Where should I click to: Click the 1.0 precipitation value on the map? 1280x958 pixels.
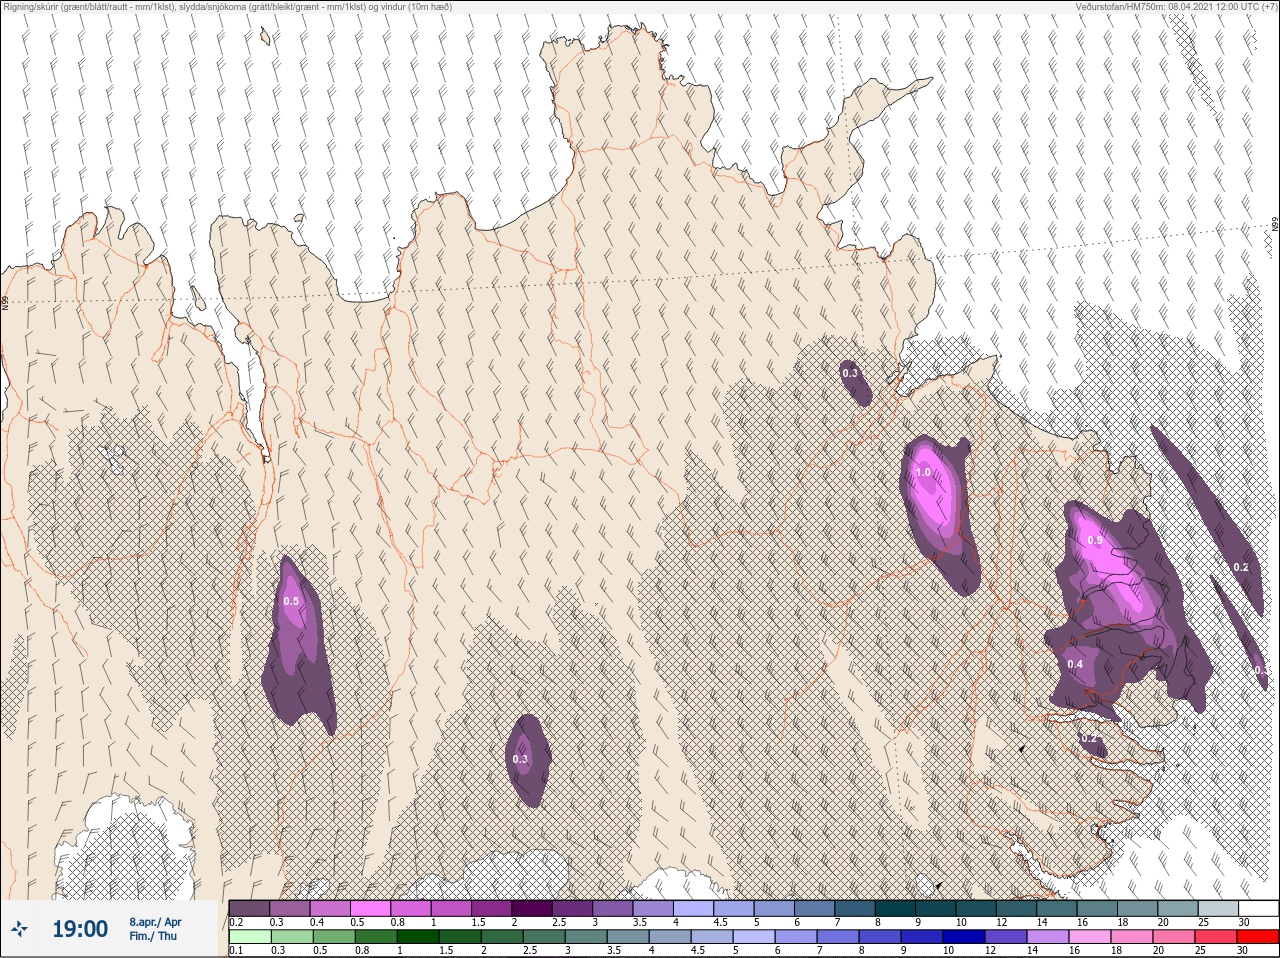923,472
